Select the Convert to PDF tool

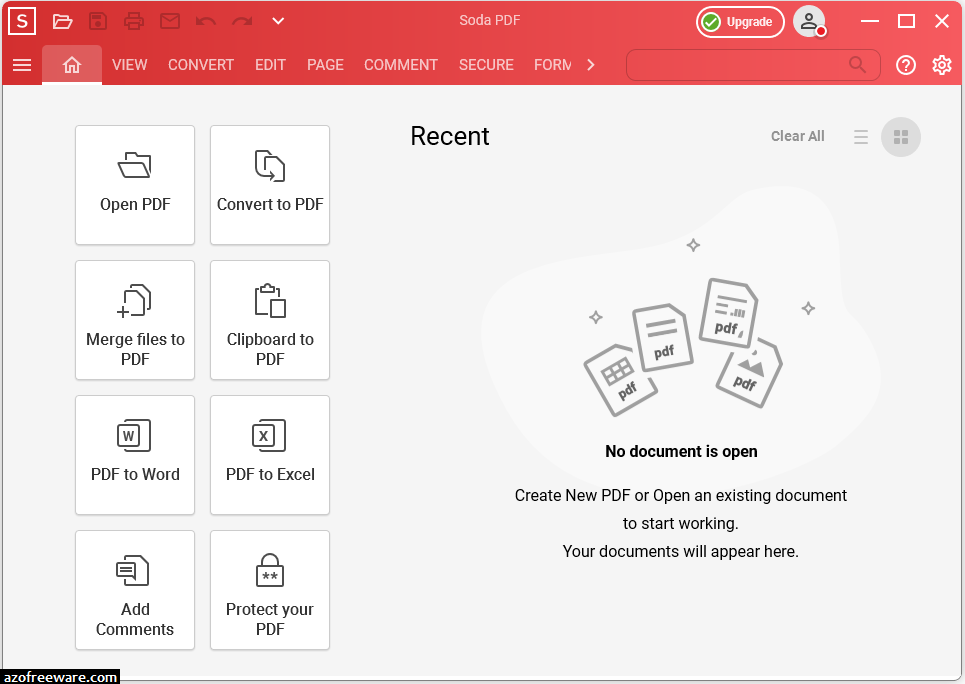(269, 185)
